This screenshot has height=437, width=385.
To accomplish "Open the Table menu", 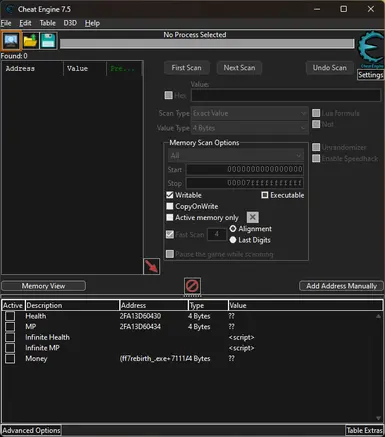I will (x=48, y=23).
